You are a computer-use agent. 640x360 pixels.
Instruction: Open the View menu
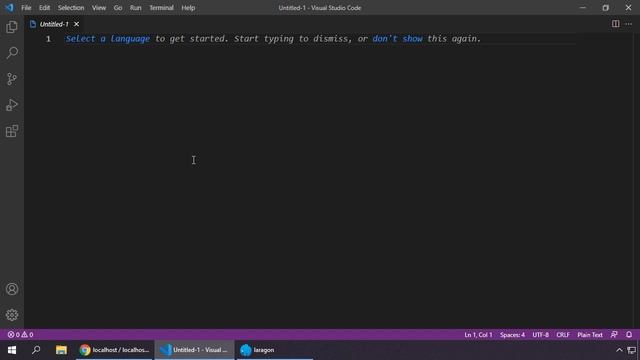click(99, 8)
